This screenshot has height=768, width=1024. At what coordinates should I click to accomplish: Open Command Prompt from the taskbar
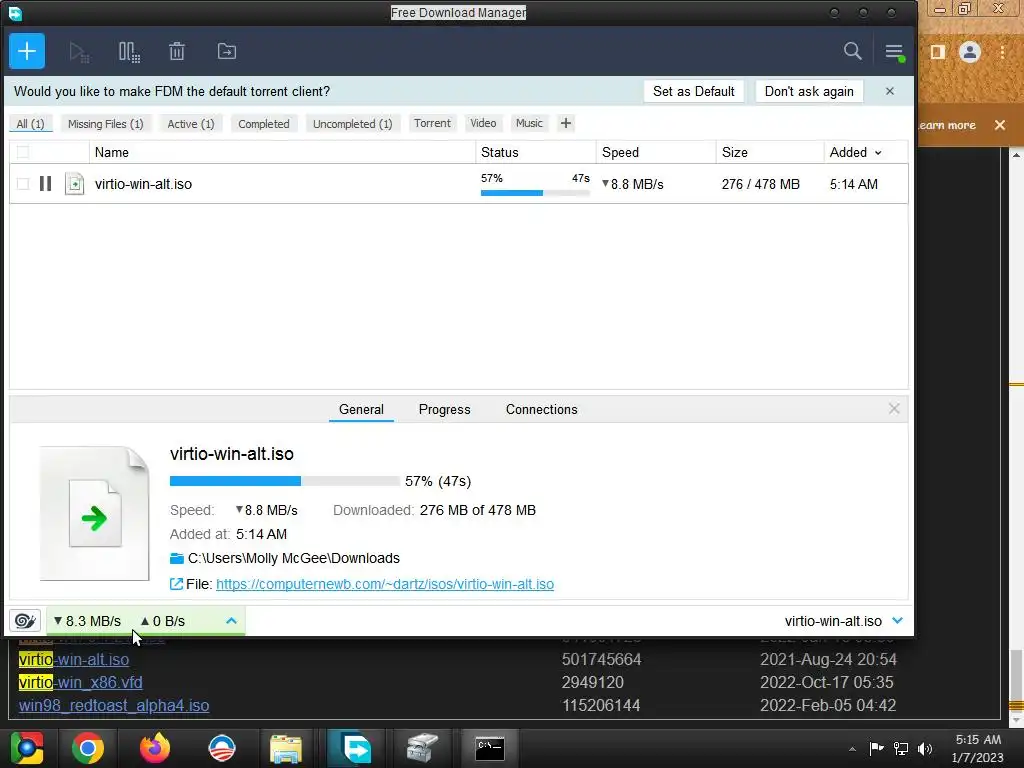pos(490,748)
